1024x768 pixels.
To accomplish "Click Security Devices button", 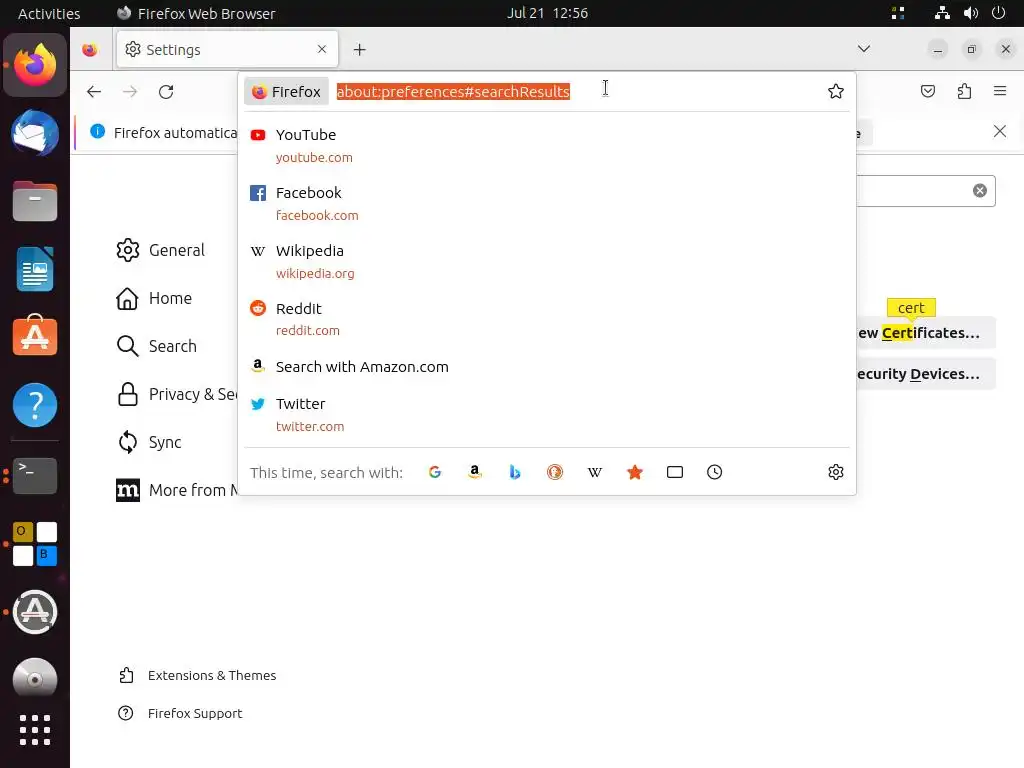I will pos(926,374).
